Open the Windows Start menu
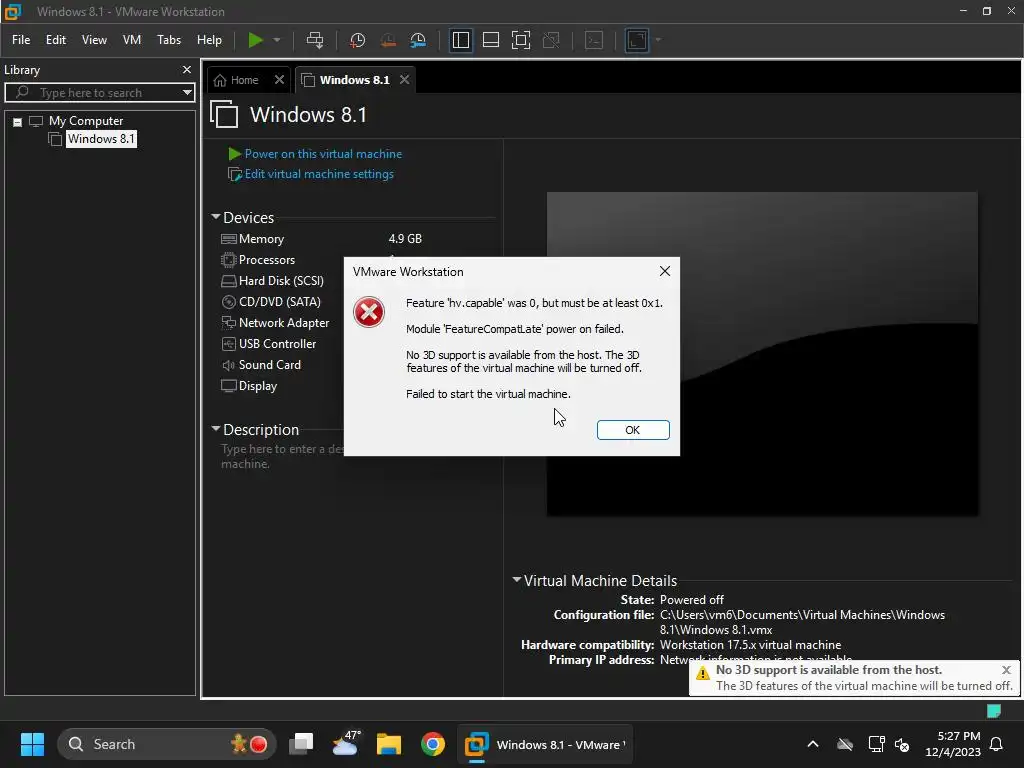Image resolution: width=1024 pixels, height=768 pixels. [32, 744]
